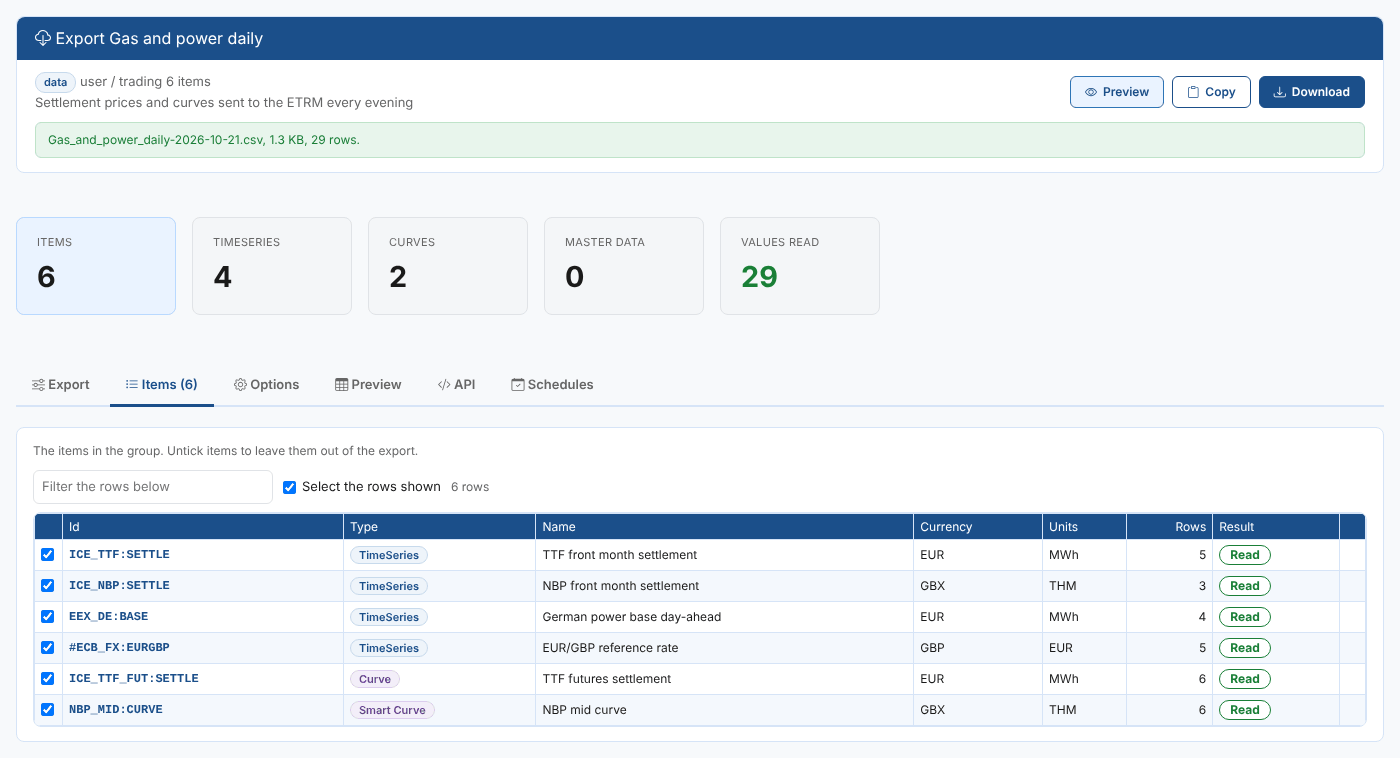Copy the export data
The width and height of the screenshot is (1400, 758).
coord(1211,92)
